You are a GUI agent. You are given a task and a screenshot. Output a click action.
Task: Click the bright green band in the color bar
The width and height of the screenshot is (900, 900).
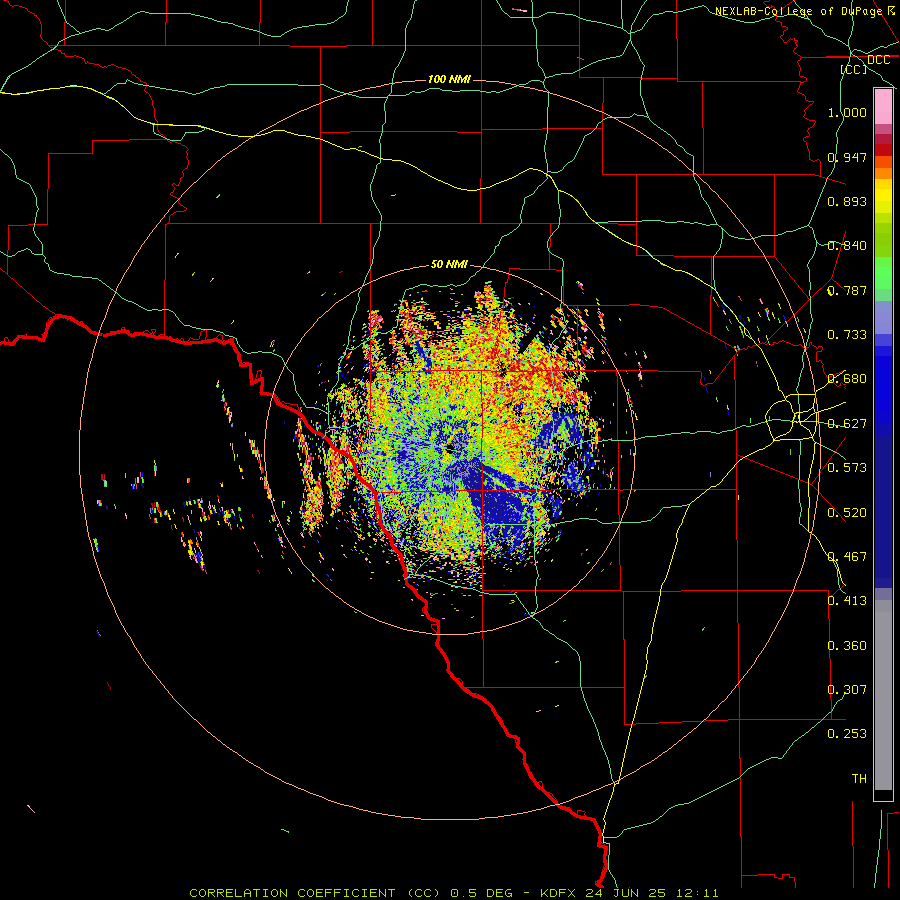pos(883,273)
